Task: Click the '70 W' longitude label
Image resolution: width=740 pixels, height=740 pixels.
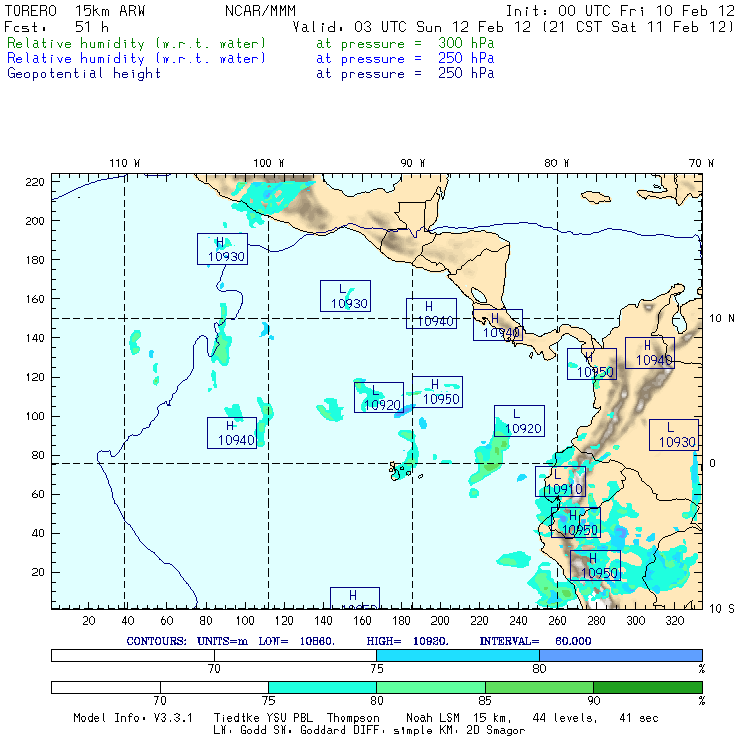Action: tap(701, 163)
